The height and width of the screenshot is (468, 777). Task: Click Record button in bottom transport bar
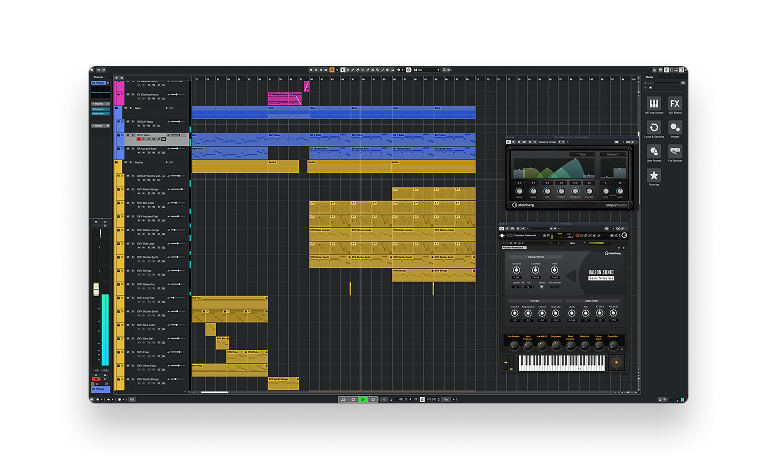pos(373,399)
